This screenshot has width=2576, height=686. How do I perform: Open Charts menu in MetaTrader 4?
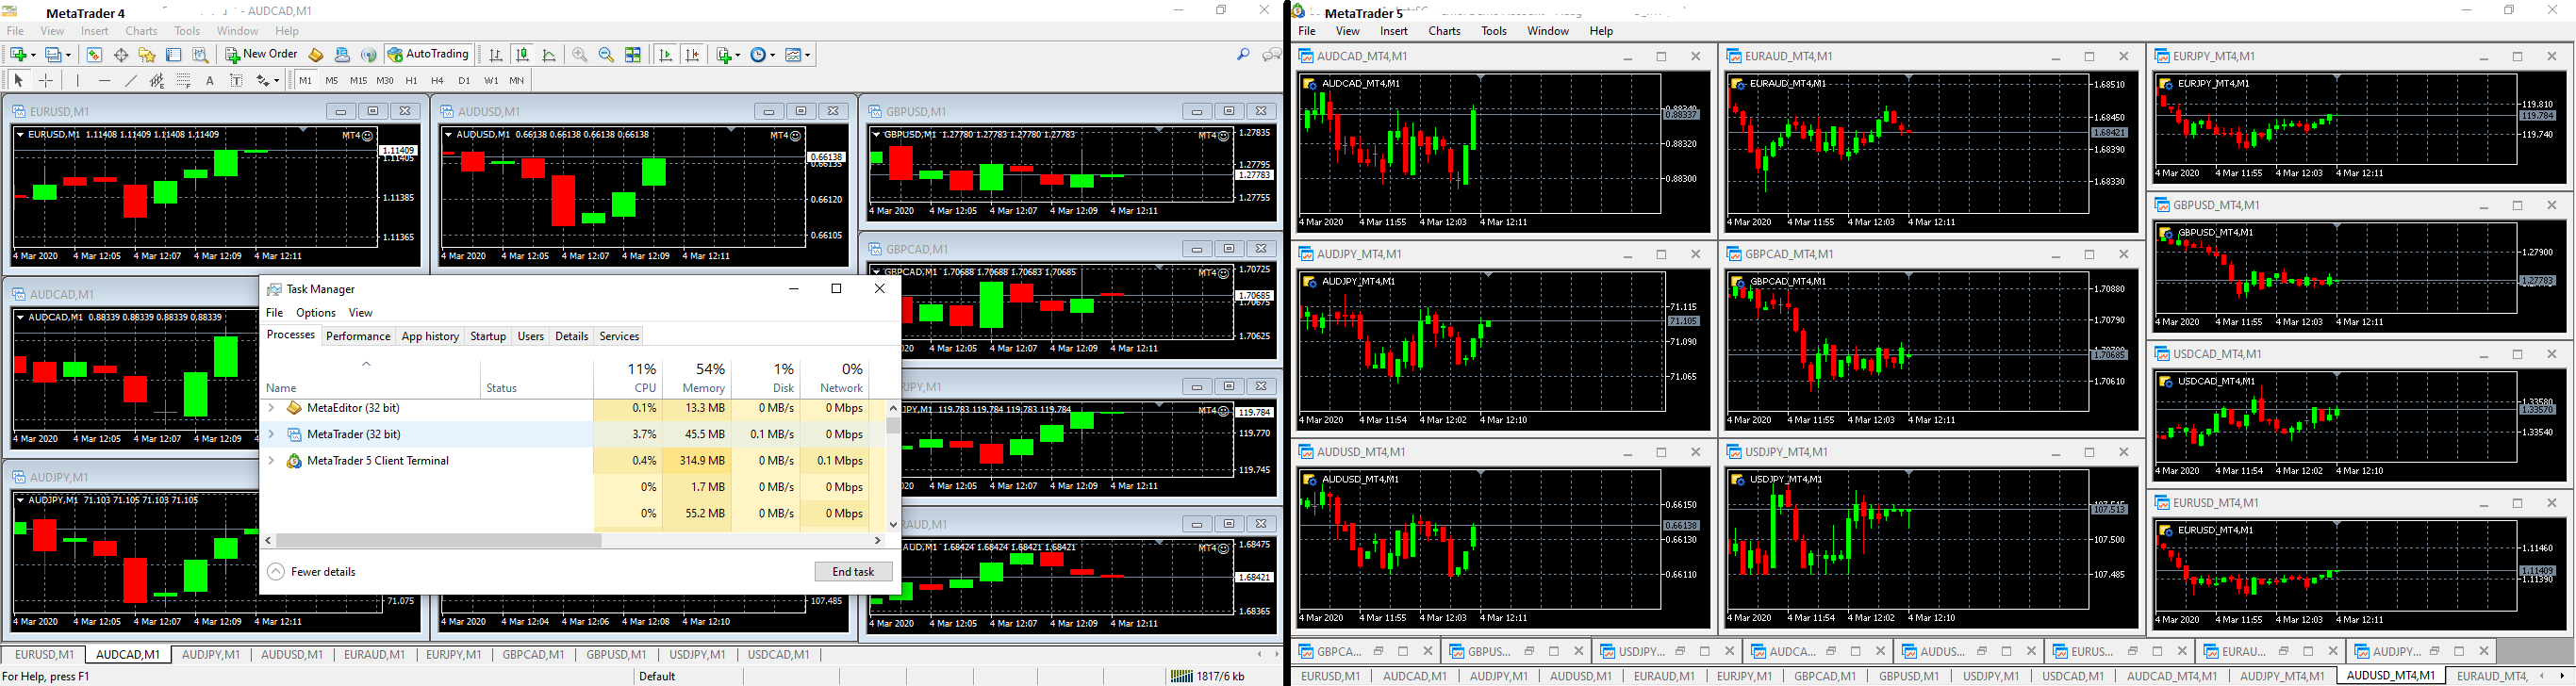tap(141, 31)
